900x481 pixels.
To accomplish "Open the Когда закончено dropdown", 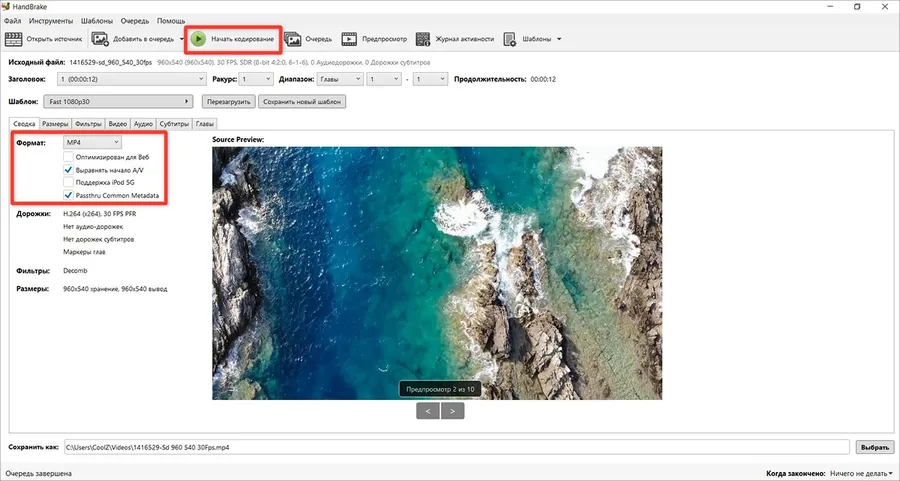I will [862, 474].
